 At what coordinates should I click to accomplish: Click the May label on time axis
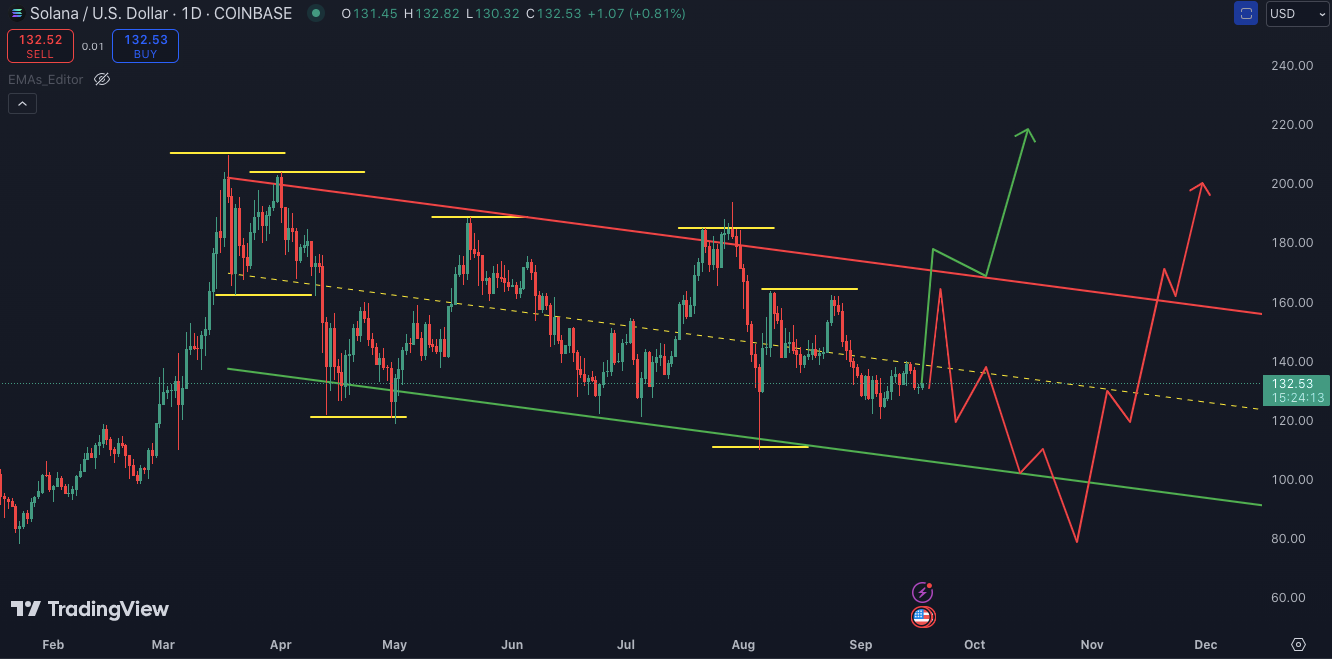394,644
